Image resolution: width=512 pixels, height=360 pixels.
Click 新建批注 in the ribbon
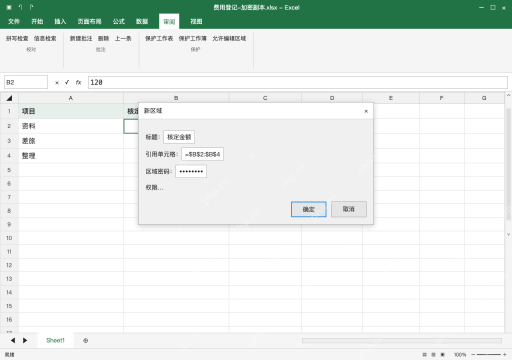81,38
